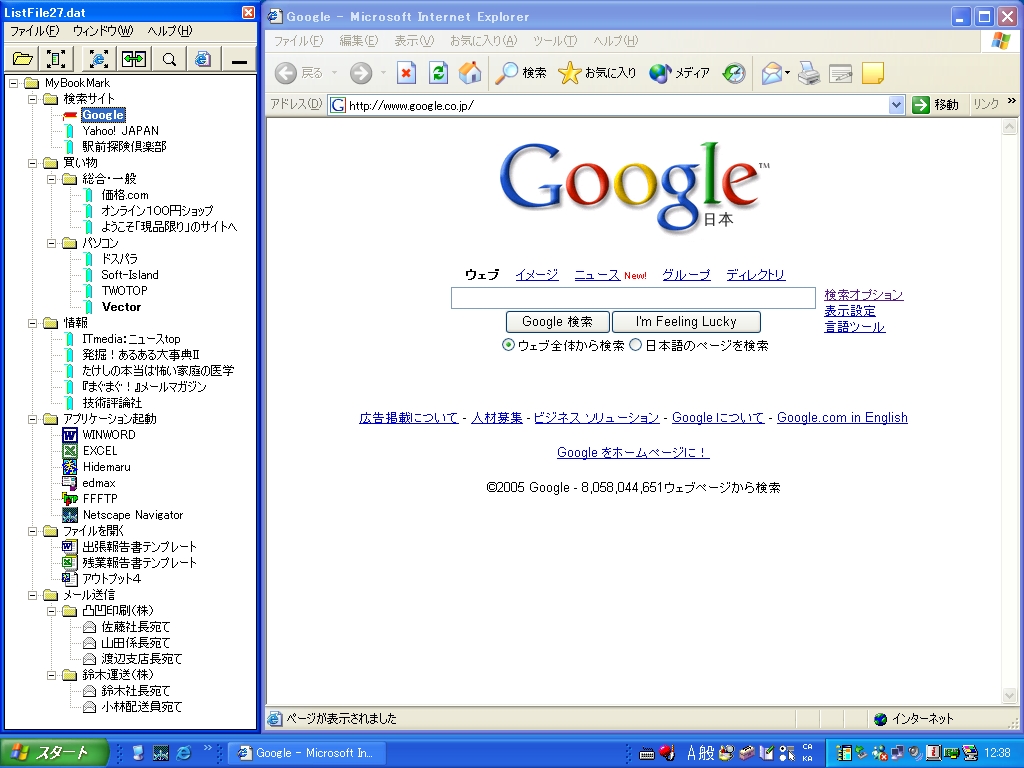This screenshot has height=768, width=1024.
Task: Click the magnifier search icon in ListFile toolbar
Action: click(x=169, y=59)
